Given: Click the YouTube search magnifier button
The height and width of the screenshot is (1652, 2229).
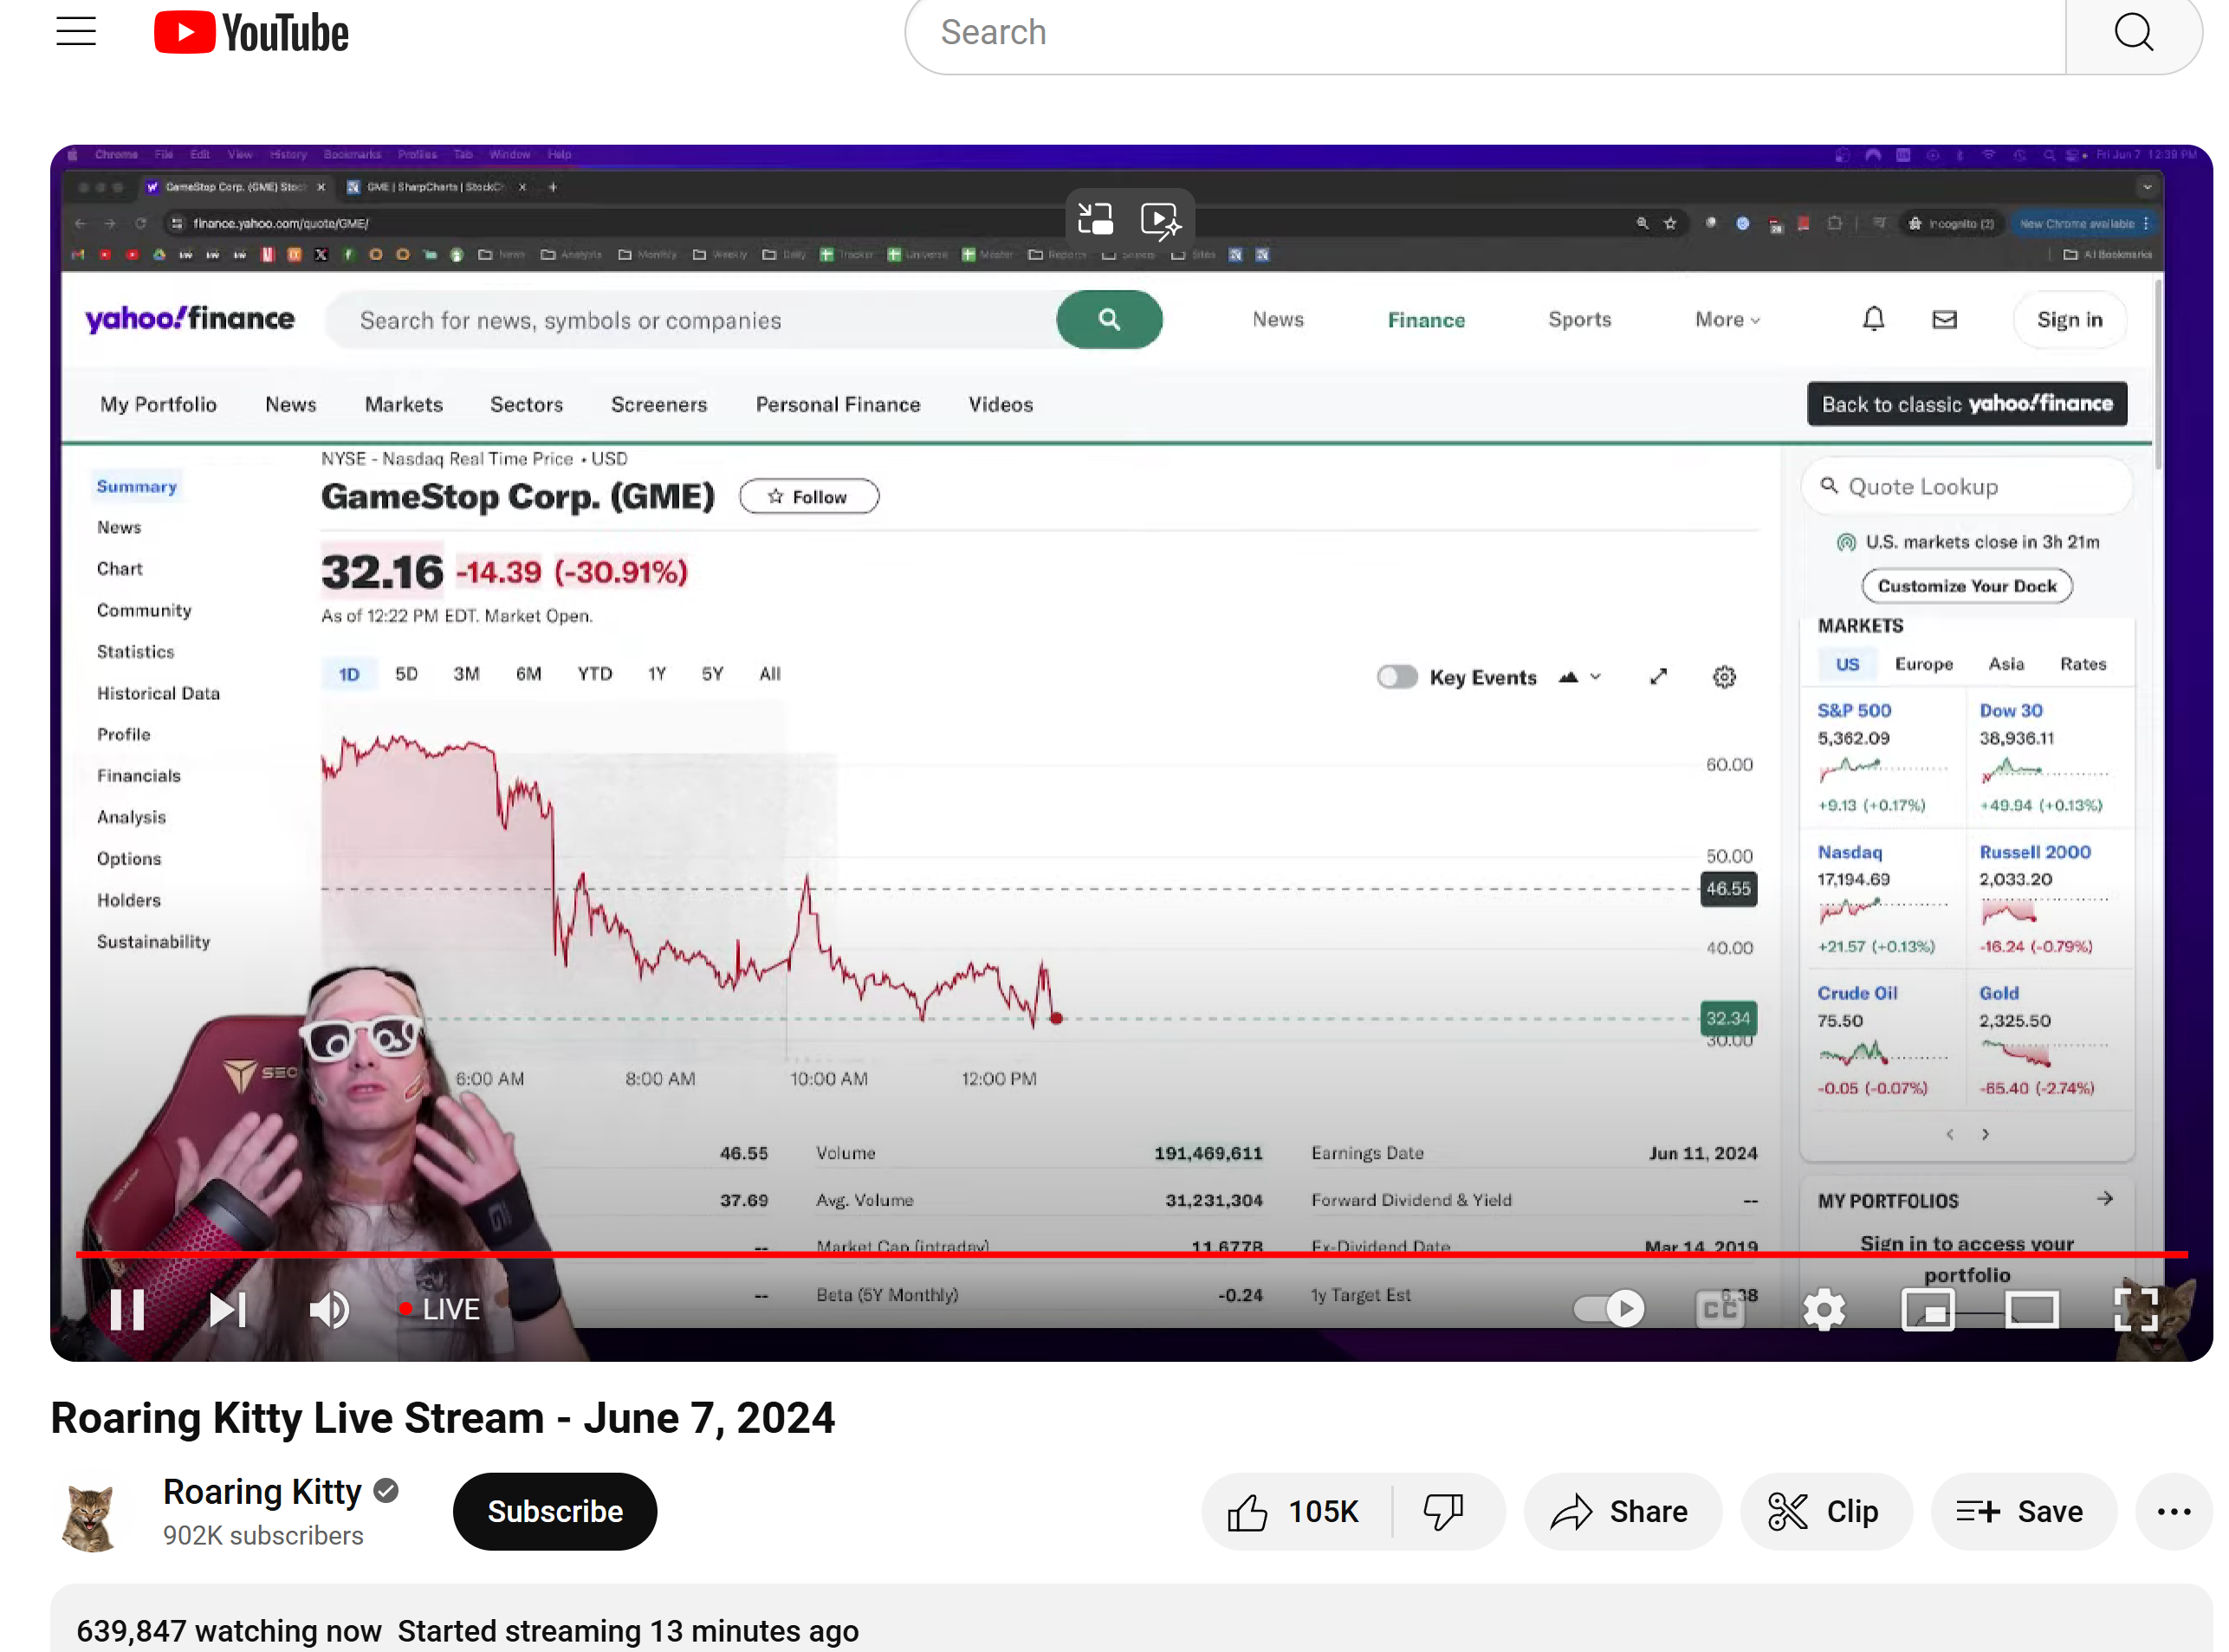Looking at the screenshot, I should (x=2133, y=32).
